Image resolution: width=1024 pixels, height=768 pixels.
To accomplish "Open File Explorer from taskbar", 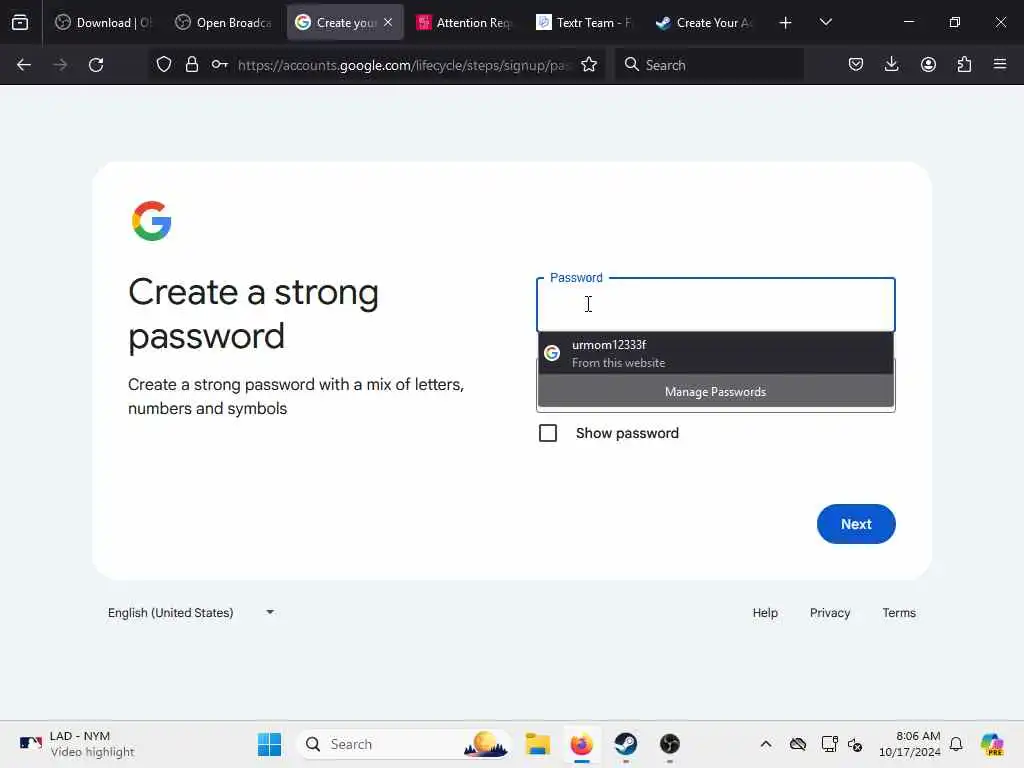I will (537, 744).
